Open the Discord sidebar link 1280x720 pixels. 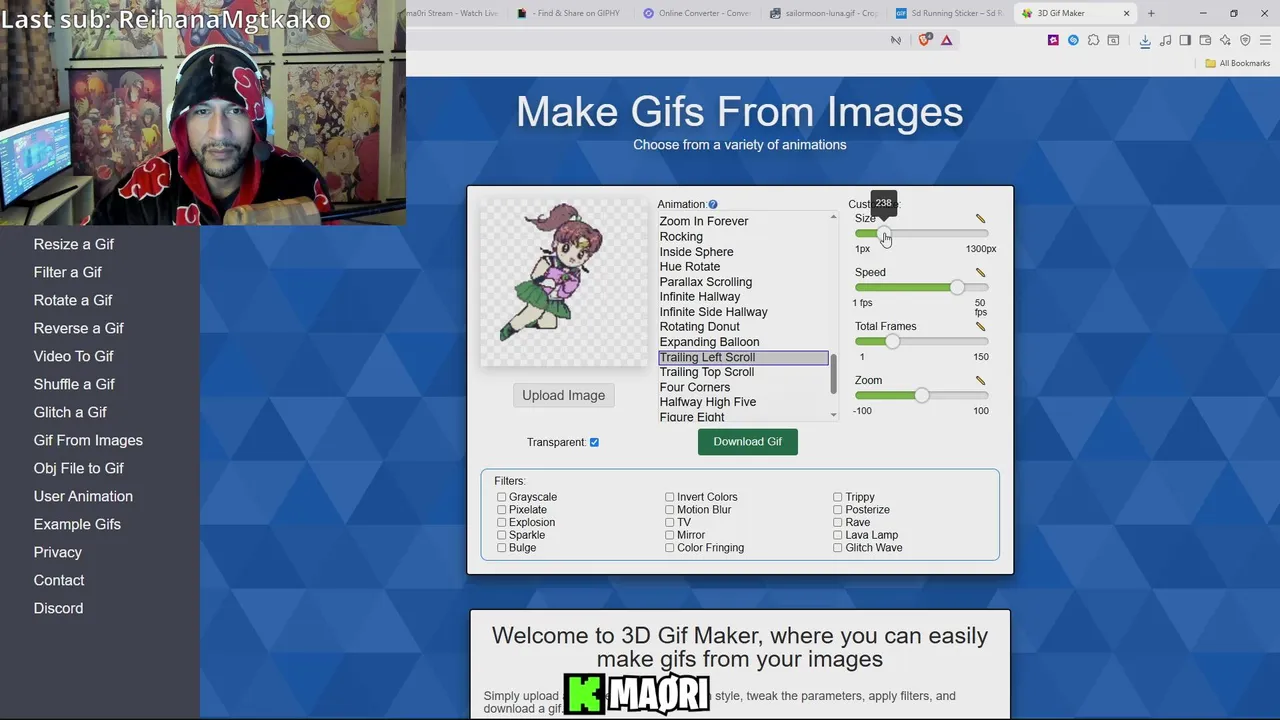(58, 608)
